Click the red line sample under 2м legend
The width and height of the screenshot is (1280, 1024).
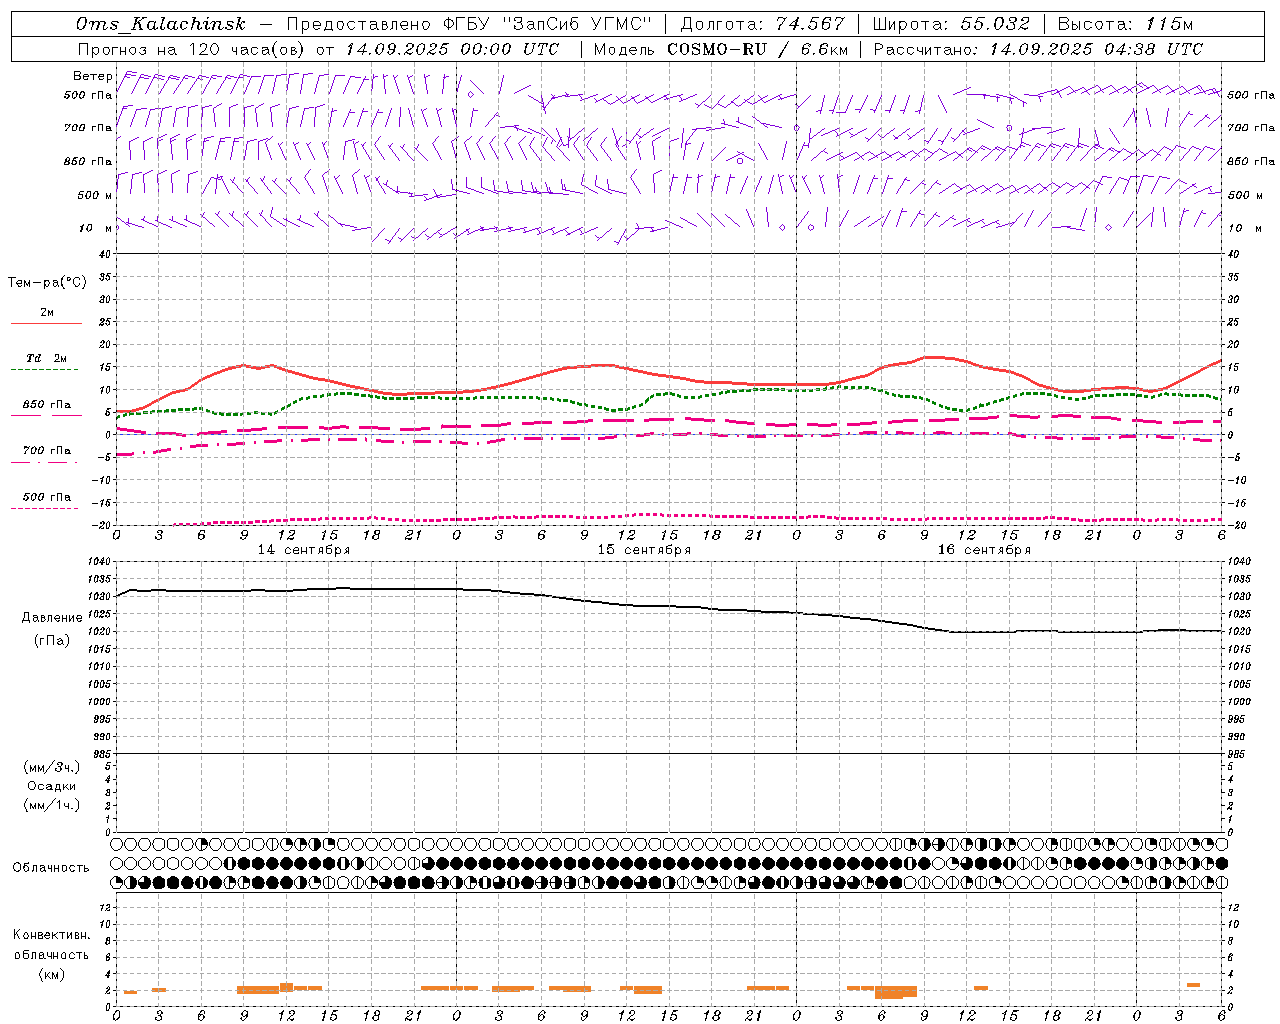(x=46, y=324)
